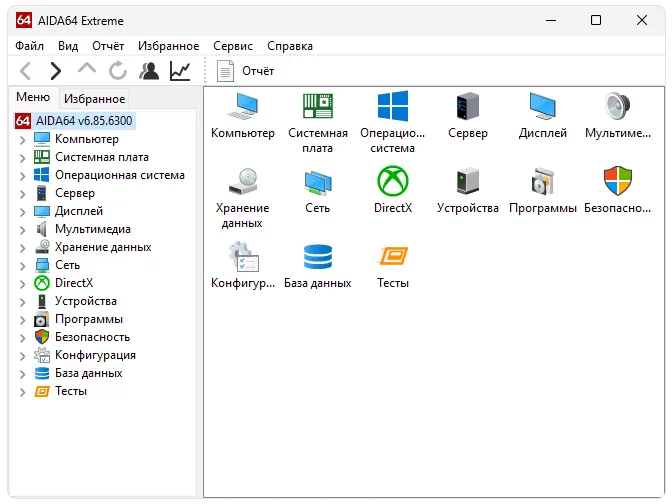This screenshot has height=504, width=672.
Task: Expand the DirectX tree chevron
Action: tap(22, 284)
